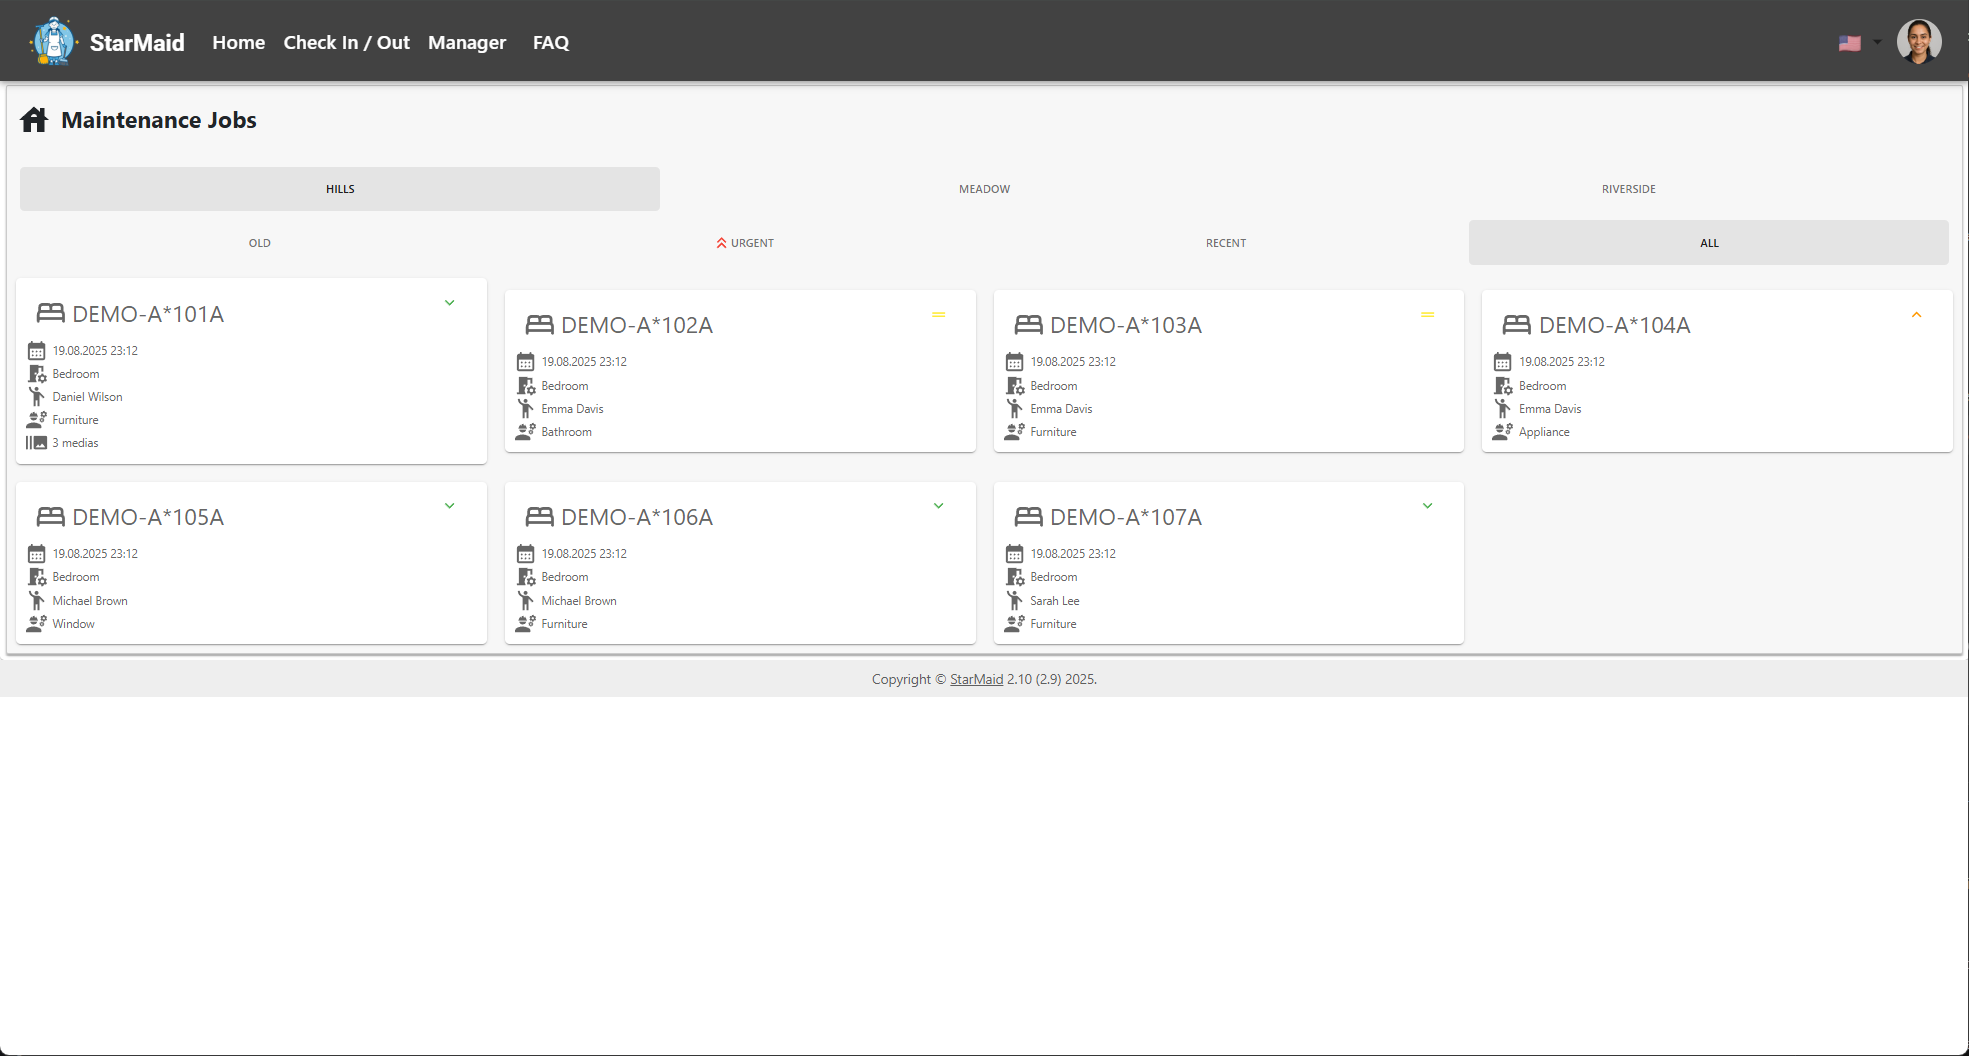This screenshot has height=1056, width=1969.
Task: Open Check In / Out page
Action: click(346, 42)
